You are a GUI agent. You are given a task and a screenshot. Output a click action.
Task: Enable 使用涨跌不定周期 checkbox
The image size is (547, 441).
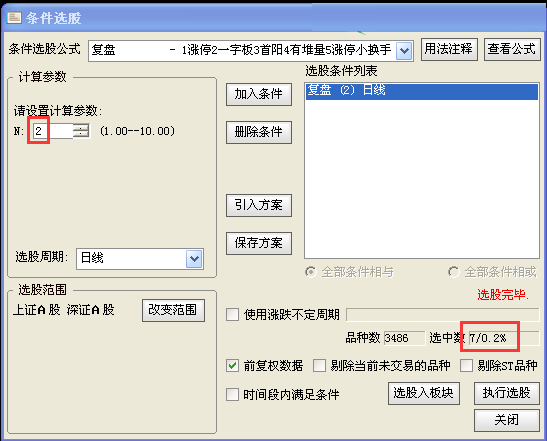232,314
